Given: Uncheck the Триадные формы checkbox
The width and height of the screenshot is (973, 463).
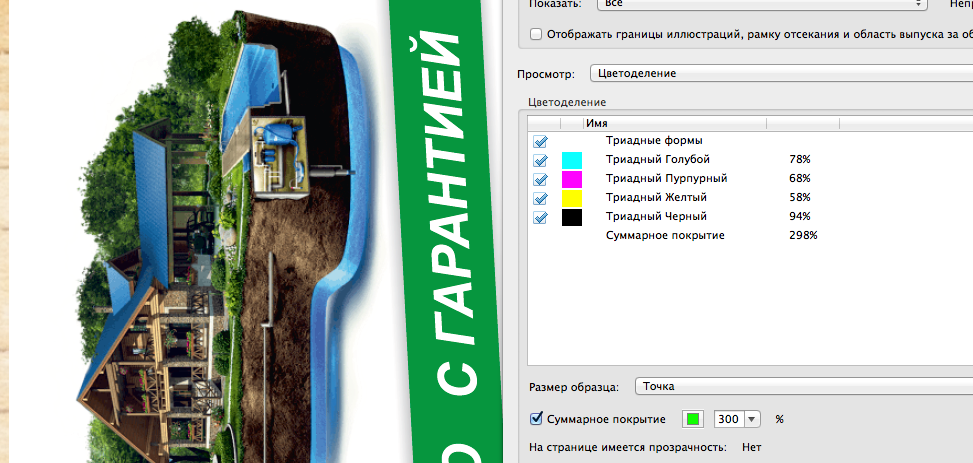Looking at the screenshot, I should point(540,141).
